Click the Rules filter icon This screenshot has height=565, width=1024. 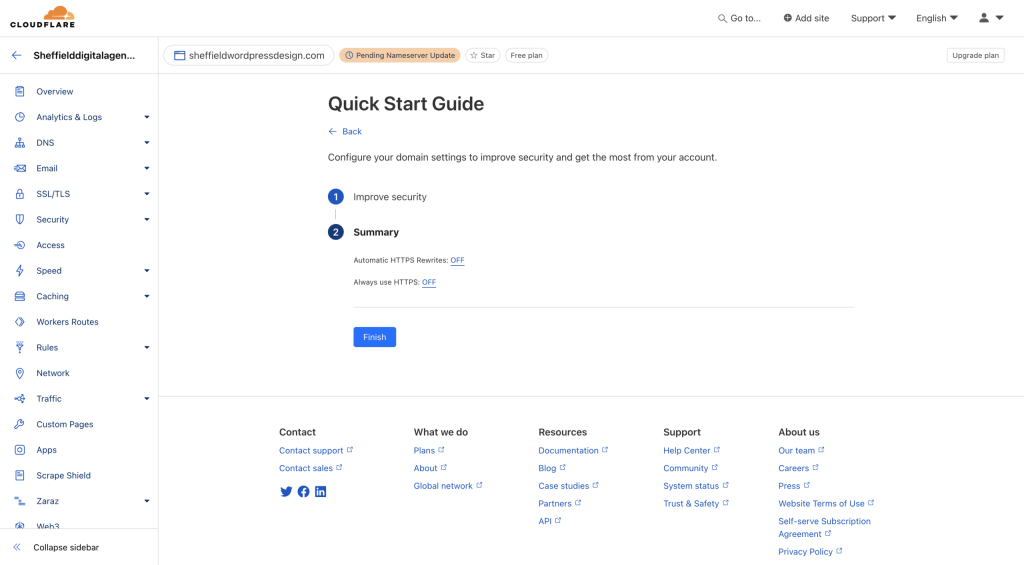click(x=20, y=347)
